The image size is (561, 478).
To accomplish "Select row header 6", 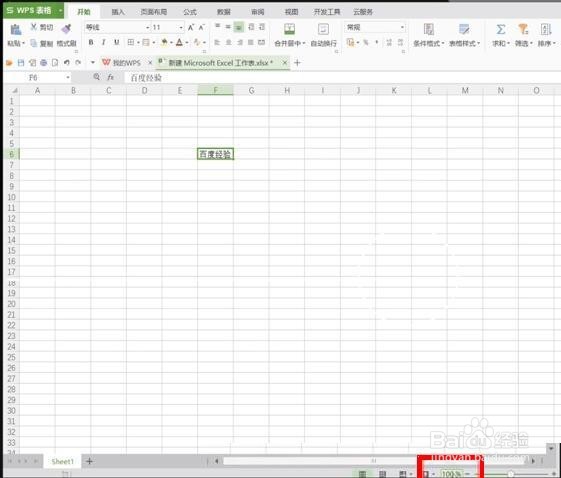I will (11, 154).
